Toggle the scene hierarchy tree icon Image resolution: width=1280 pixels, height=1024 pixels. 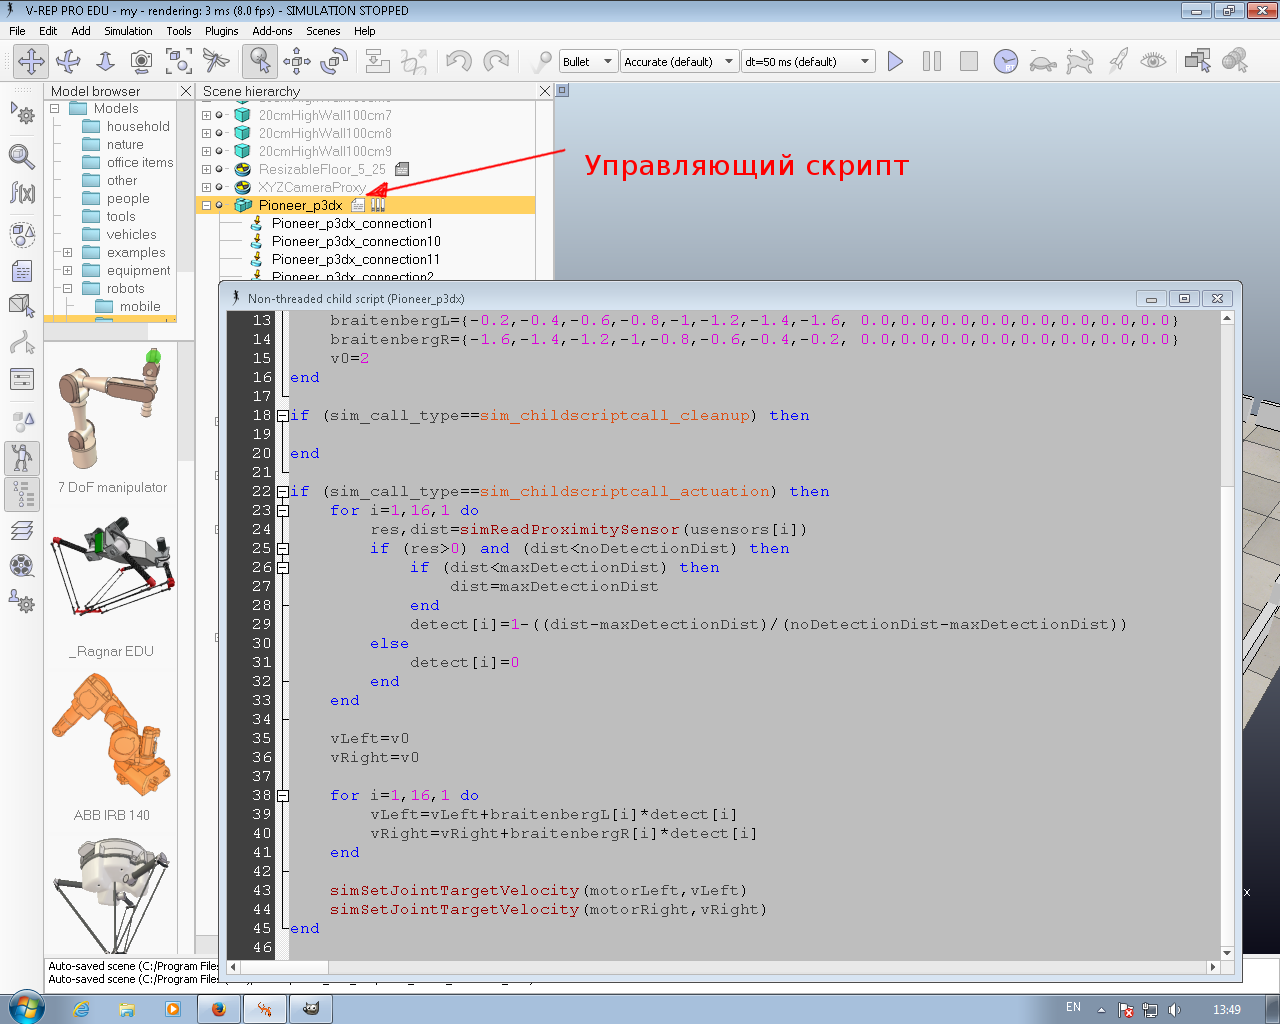pos(22,494)
